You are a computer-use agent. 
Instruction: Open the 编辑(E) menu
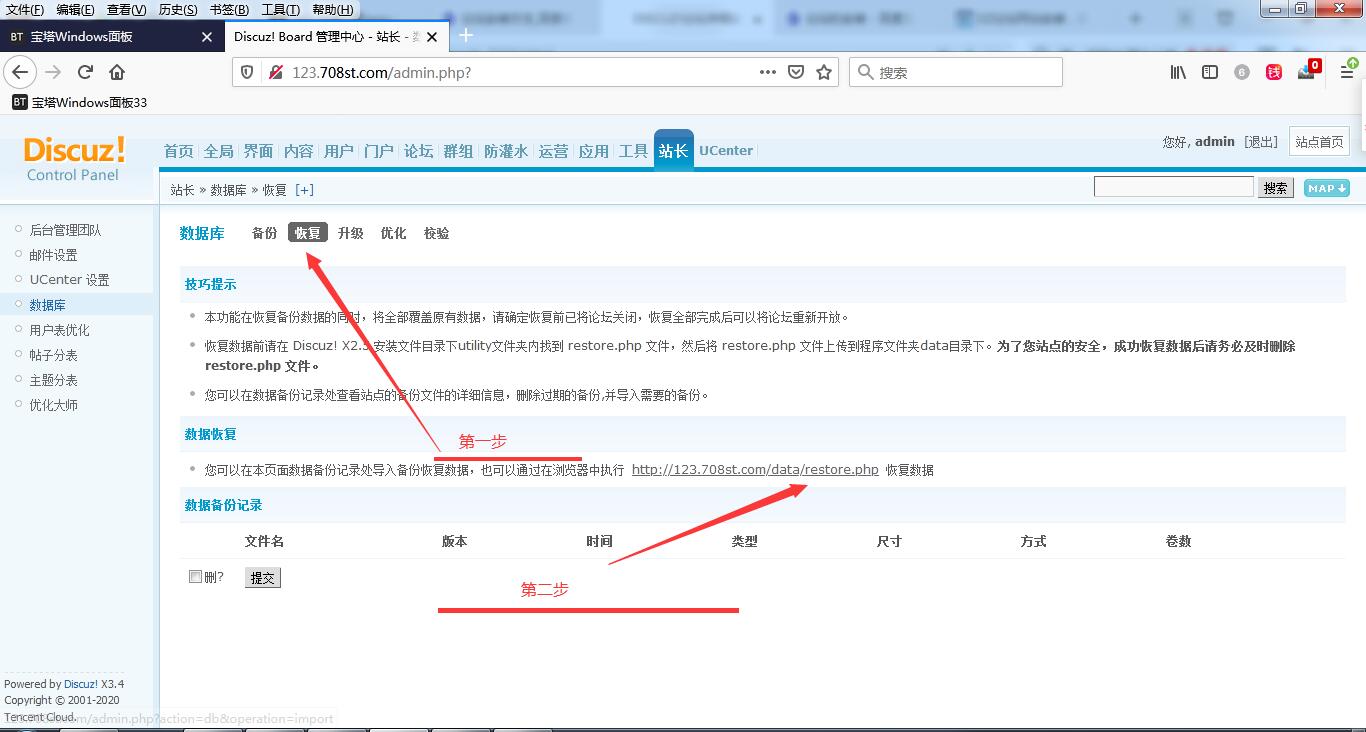pos(75,10)
